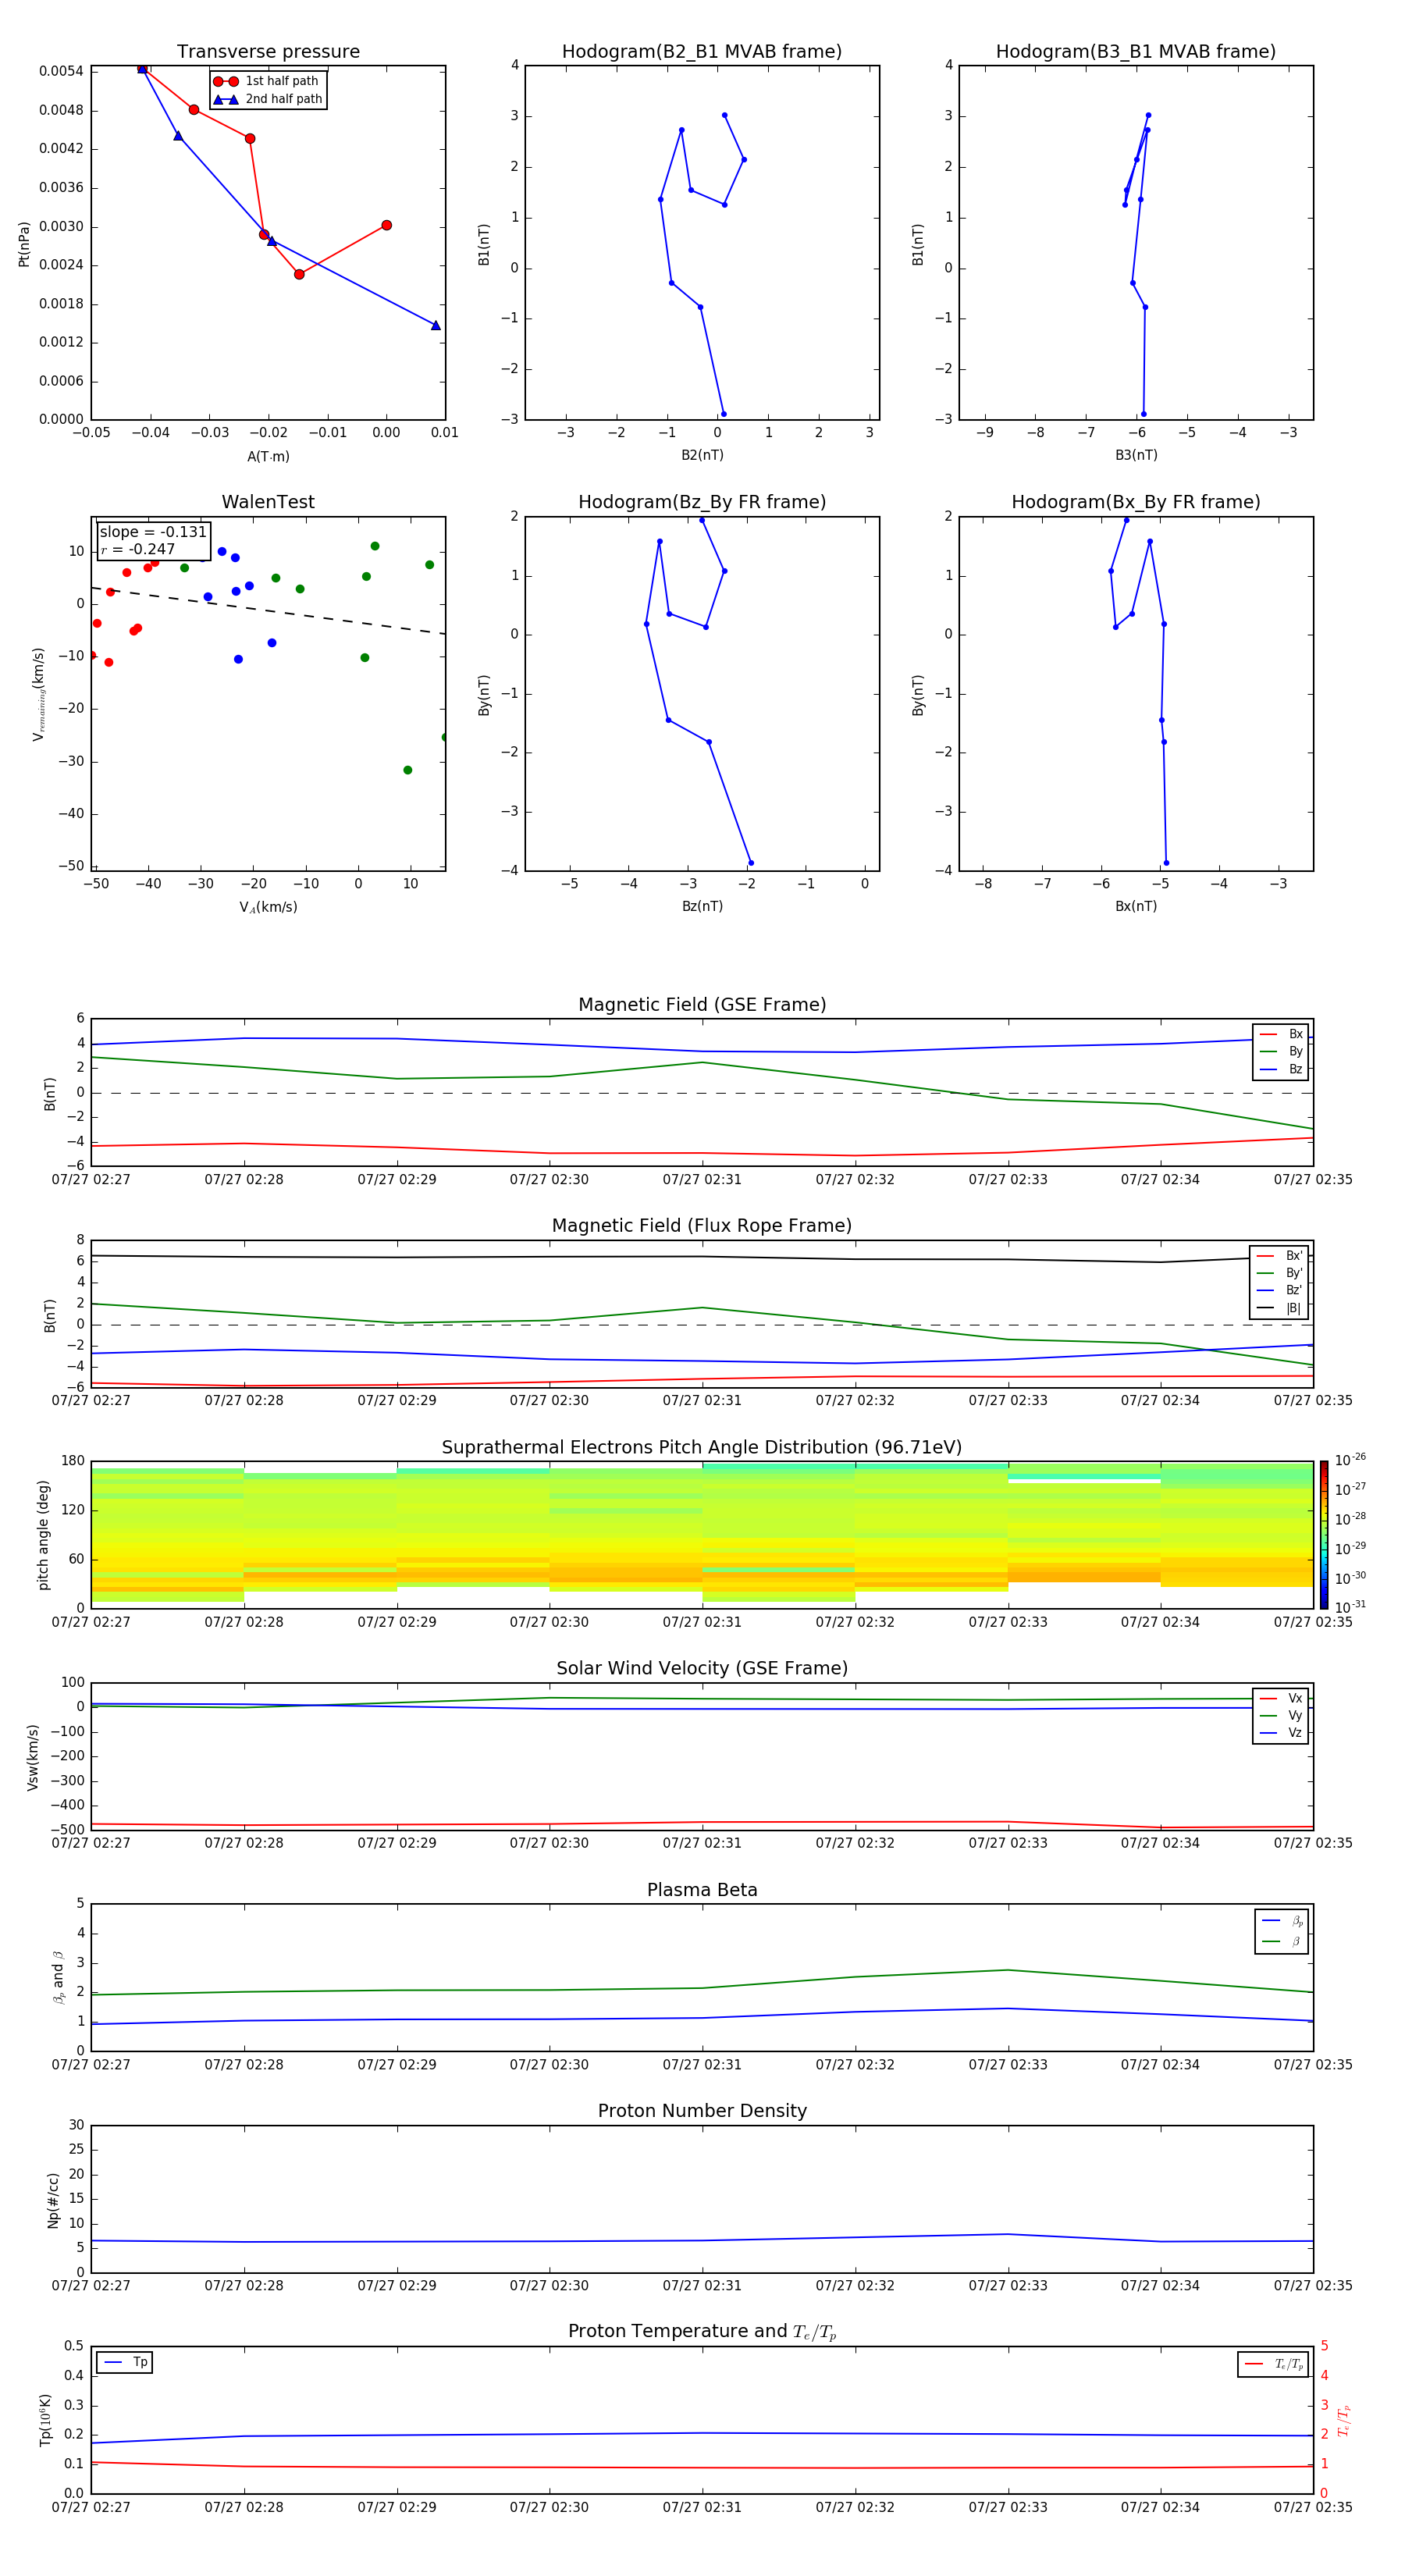Click the 10^-26 colorbar tick label

click(1350, 1460)
